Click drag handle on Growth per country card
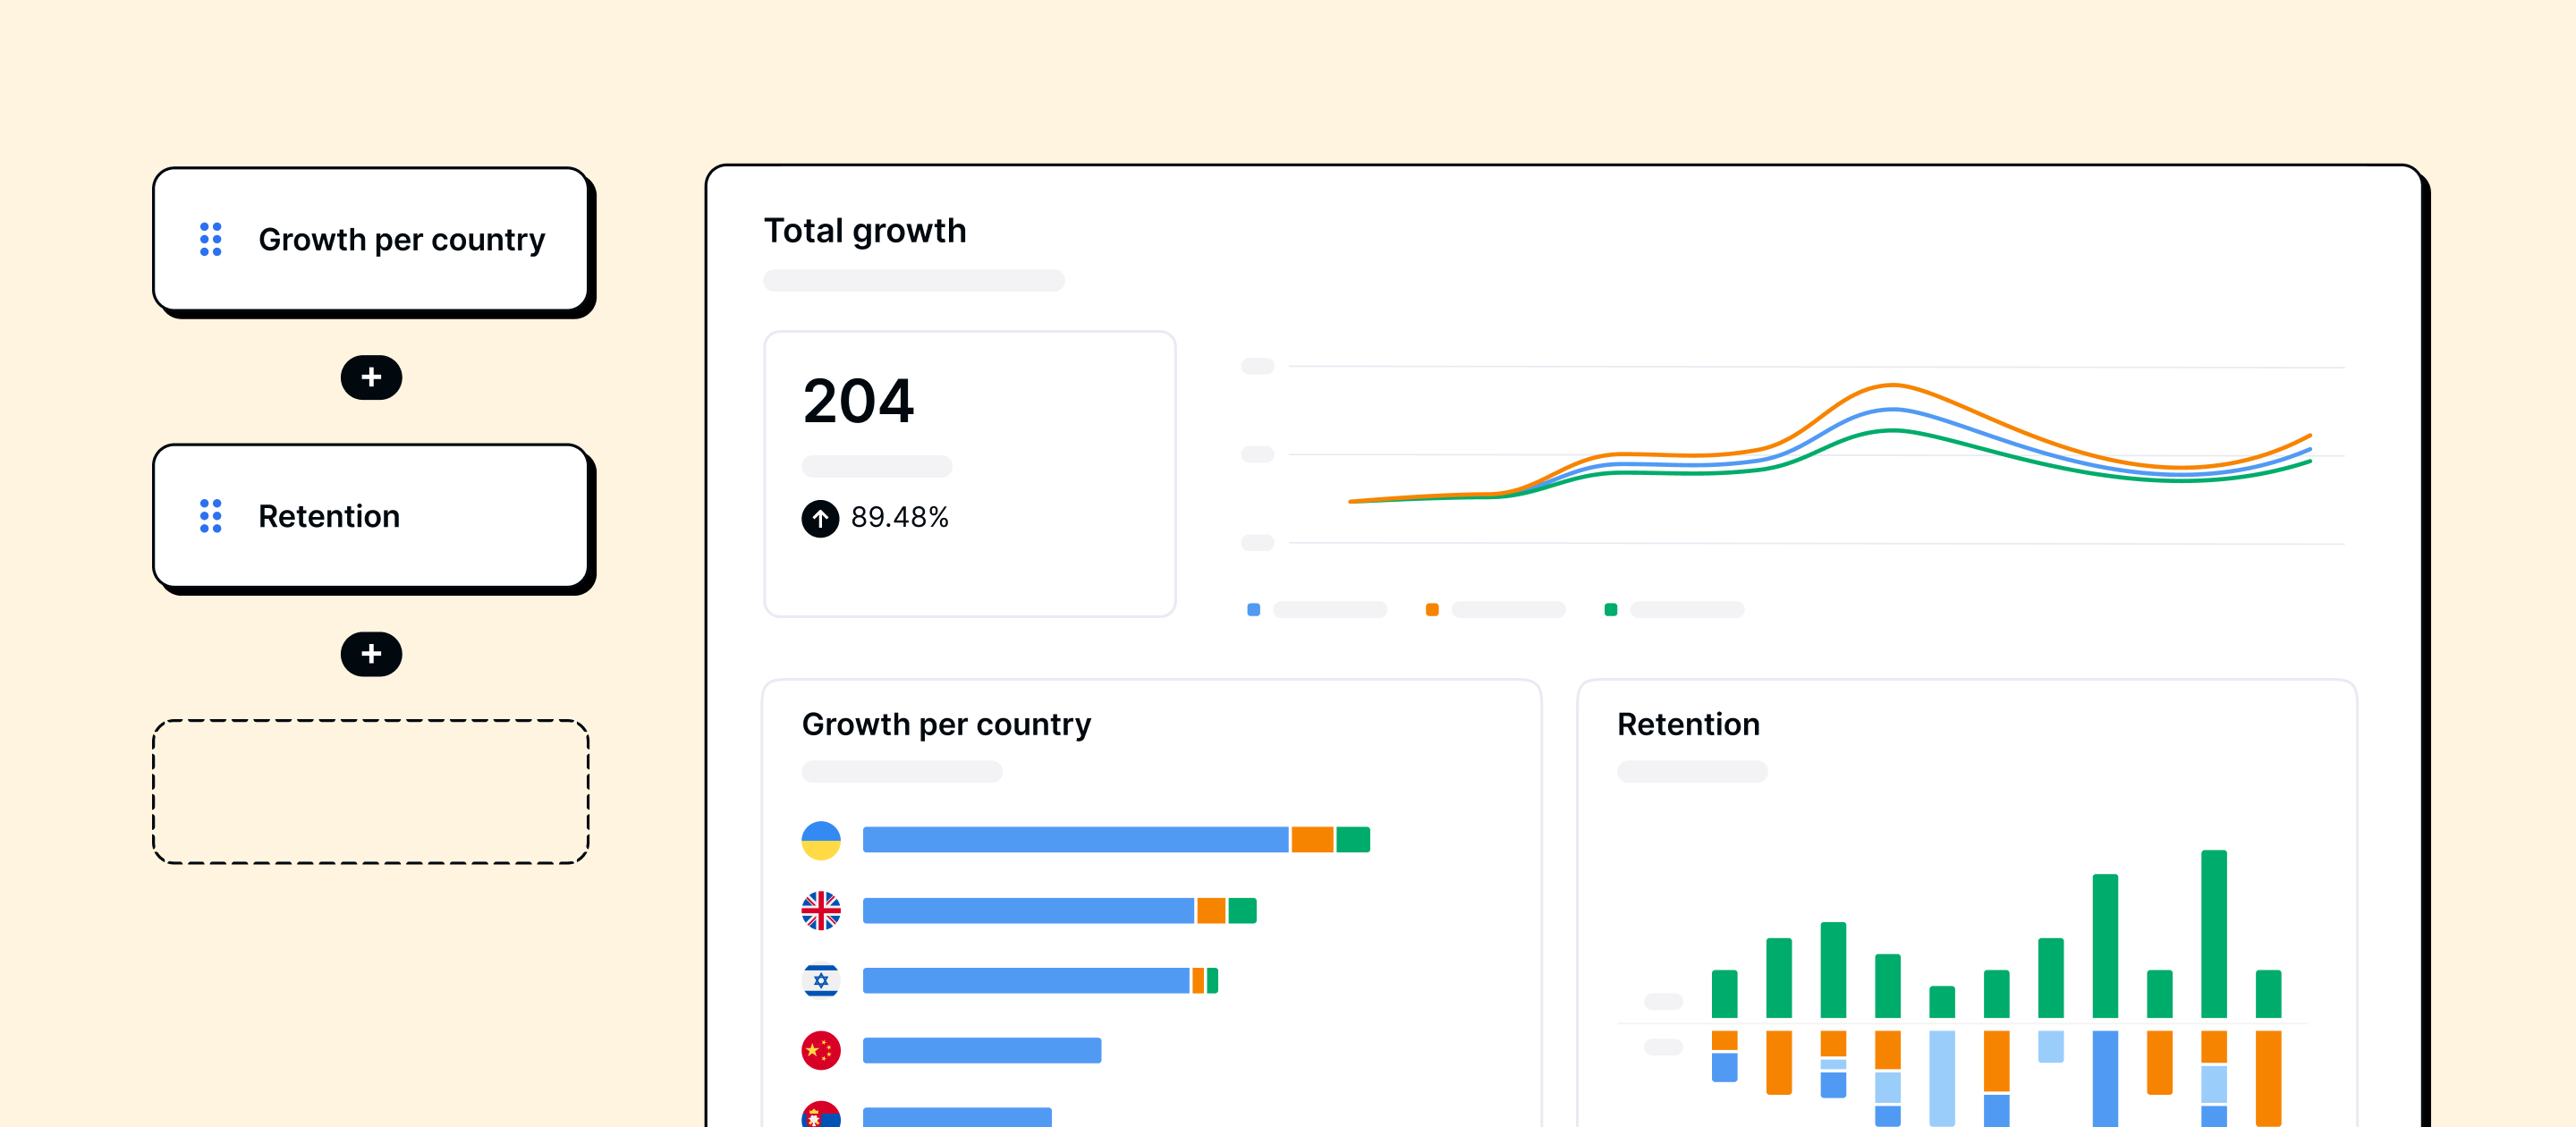 click(210, 239)
